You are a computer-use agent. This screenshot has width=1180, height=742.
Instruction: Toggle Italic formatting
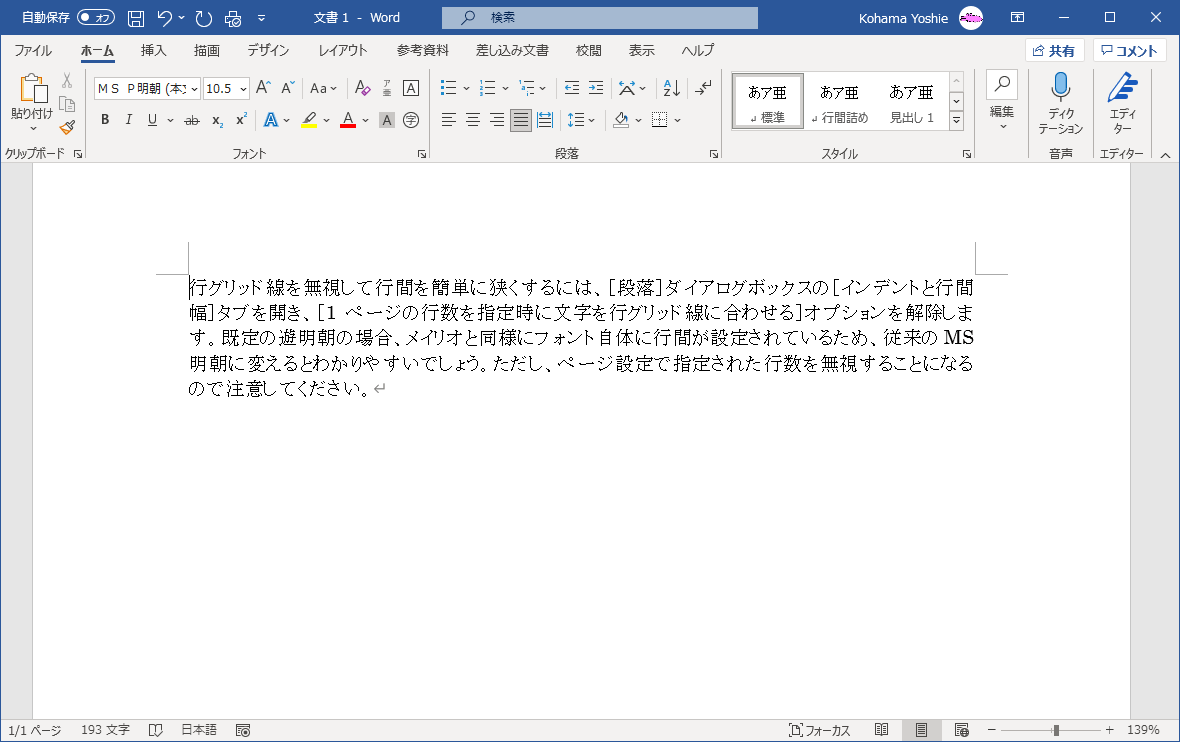pyautogui.click(x=129, y=120)
